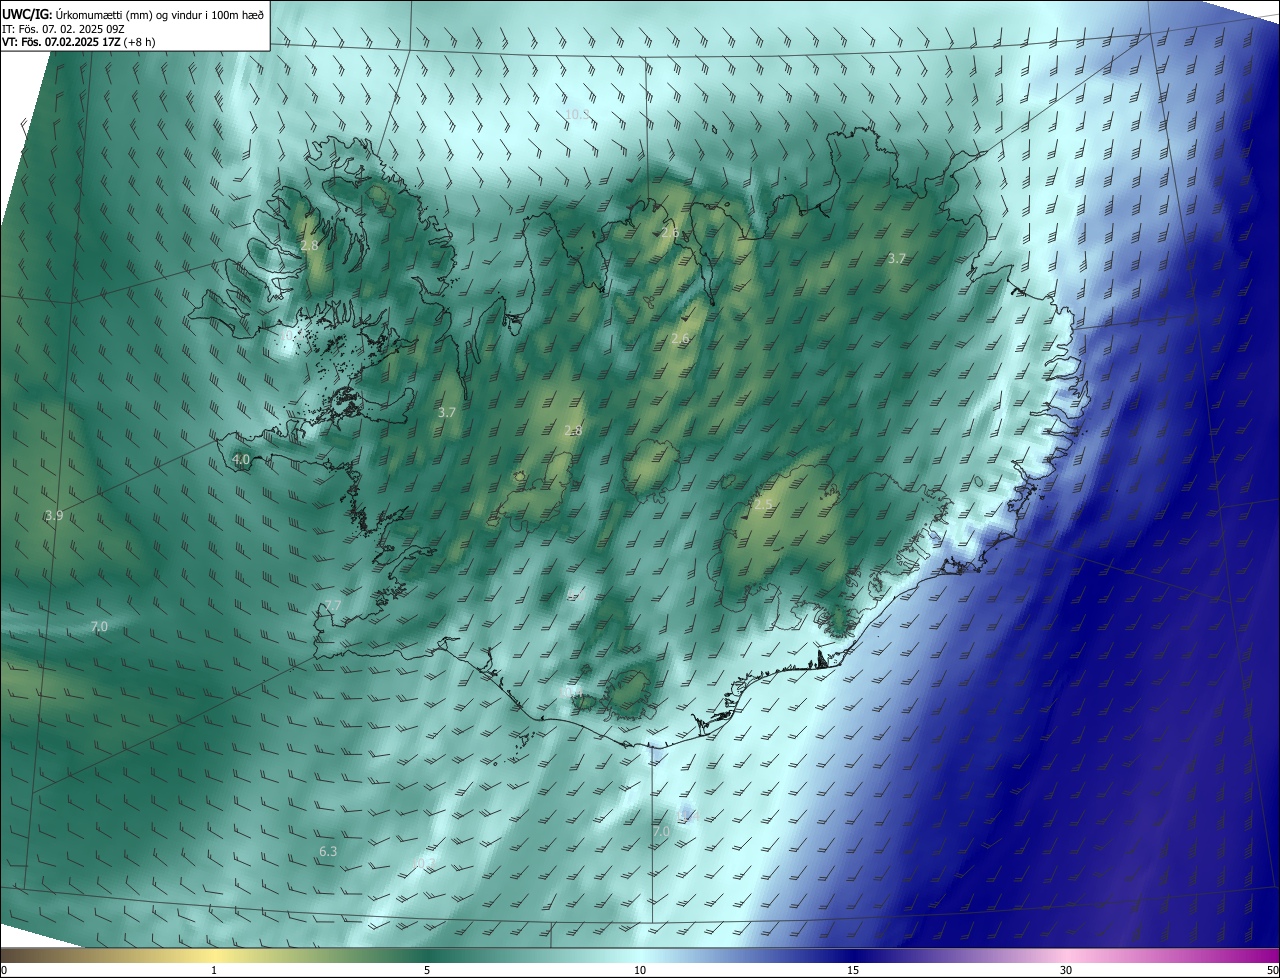The width and height of the screenshot is (1280, 978).
Task: Click the 3.9 value over the western ocean
Action: pos(54,516)
